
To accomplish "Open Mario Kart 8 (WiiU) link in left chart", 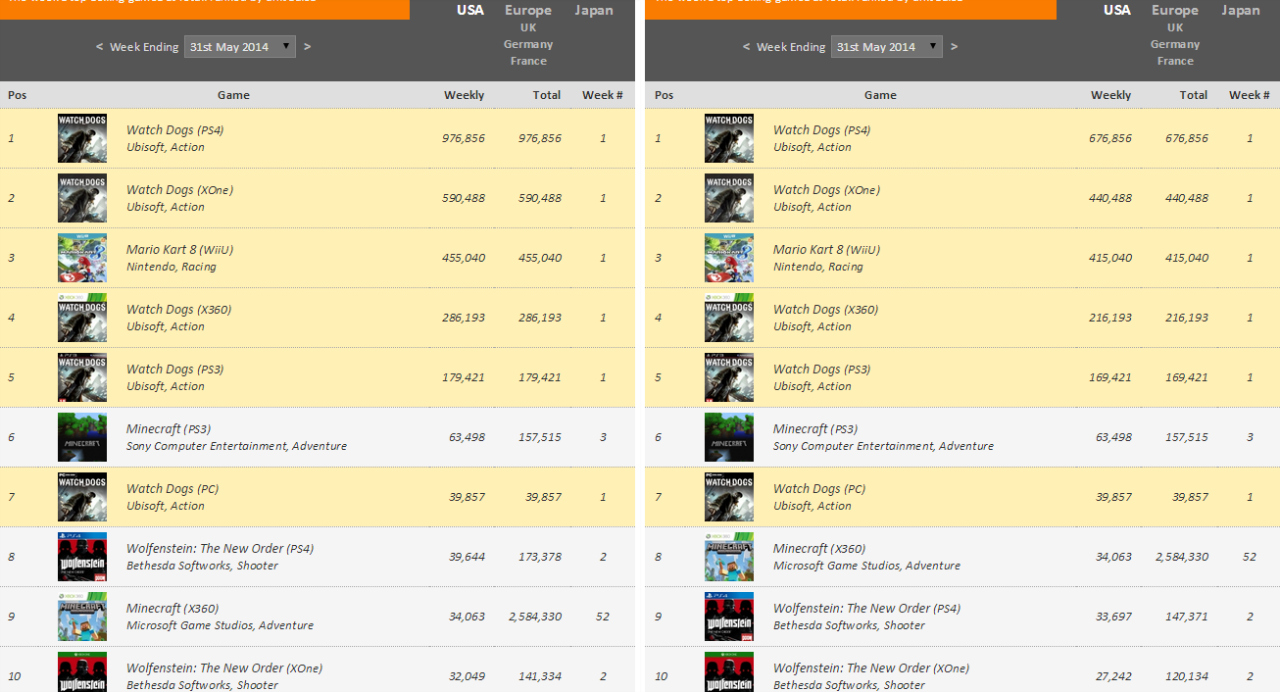I will point(179,250).
